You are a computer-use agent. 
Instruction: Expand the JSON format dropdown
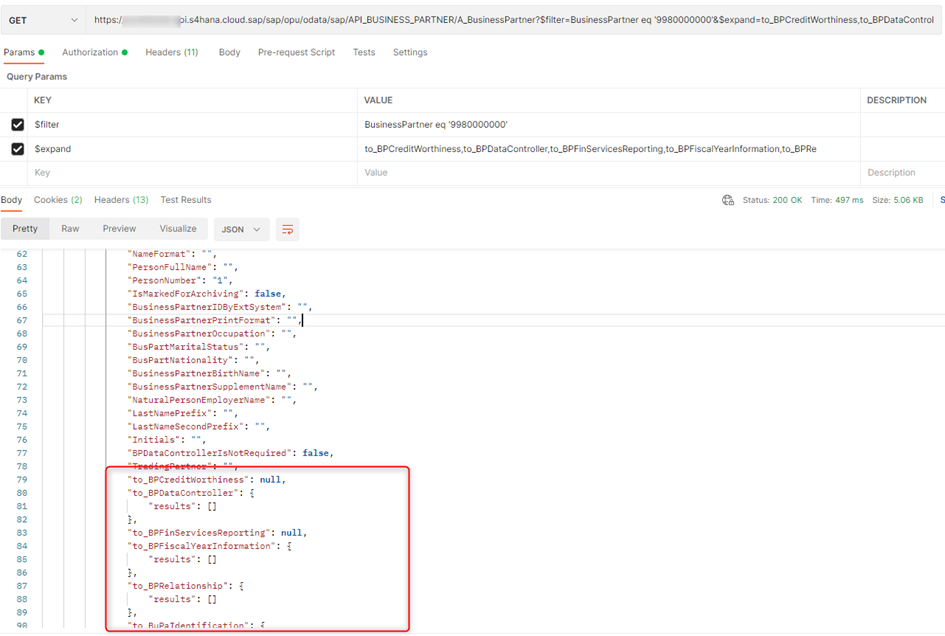[241, 229]
